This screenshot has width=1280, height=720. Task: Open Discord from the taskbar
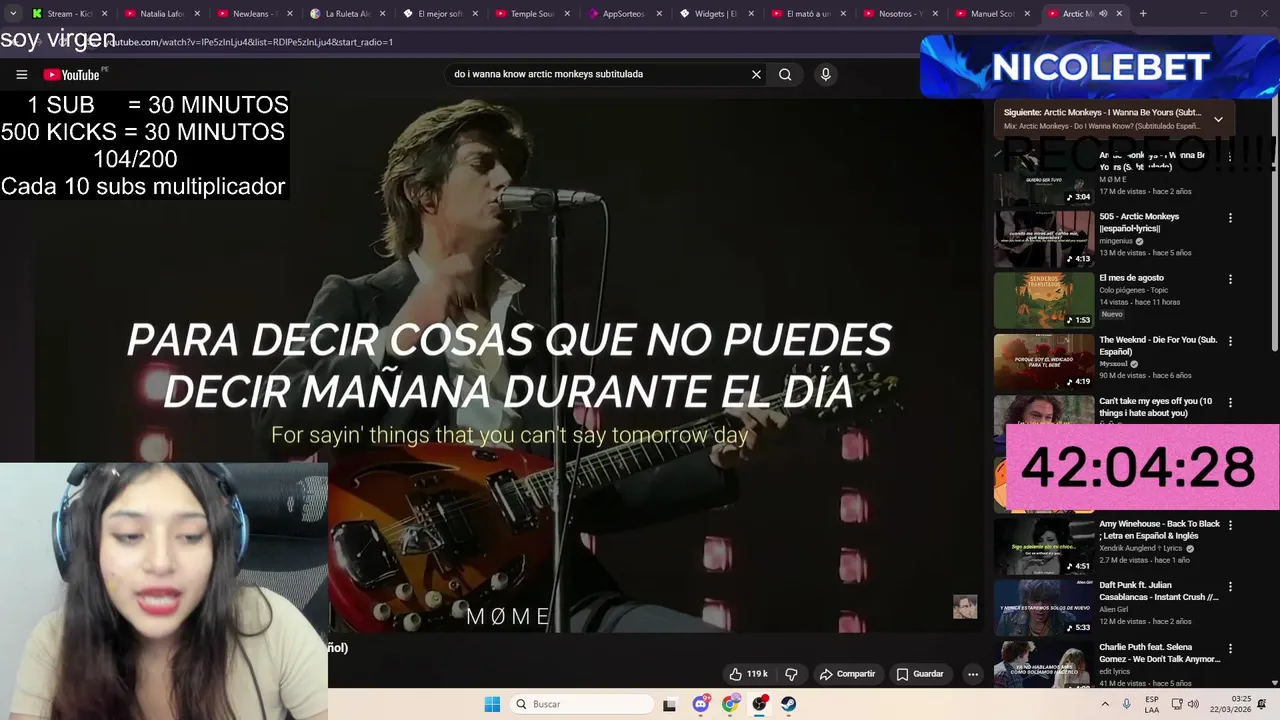pos(701,704)
